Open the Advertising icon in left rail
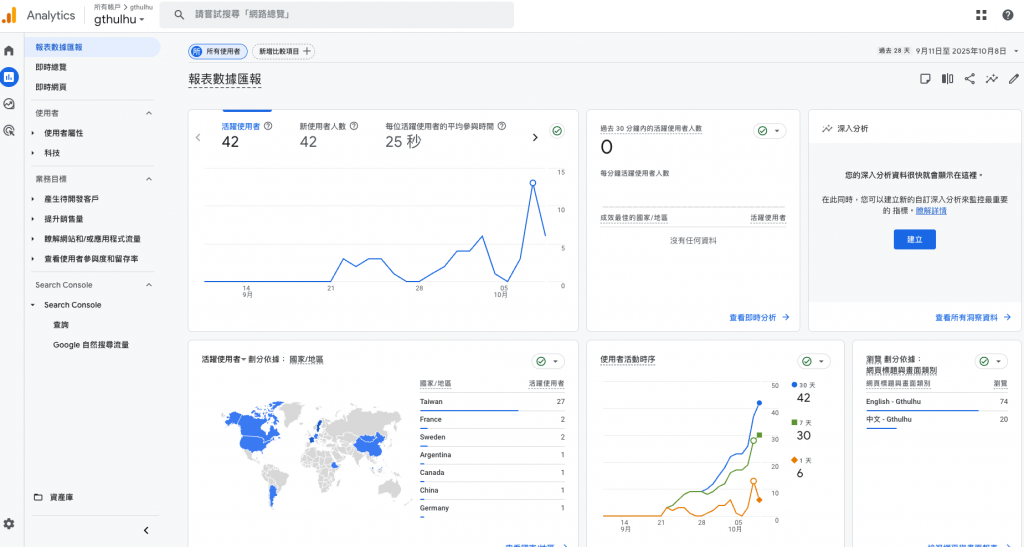This screenshot has height=547, width=1024. pos(9,130)
